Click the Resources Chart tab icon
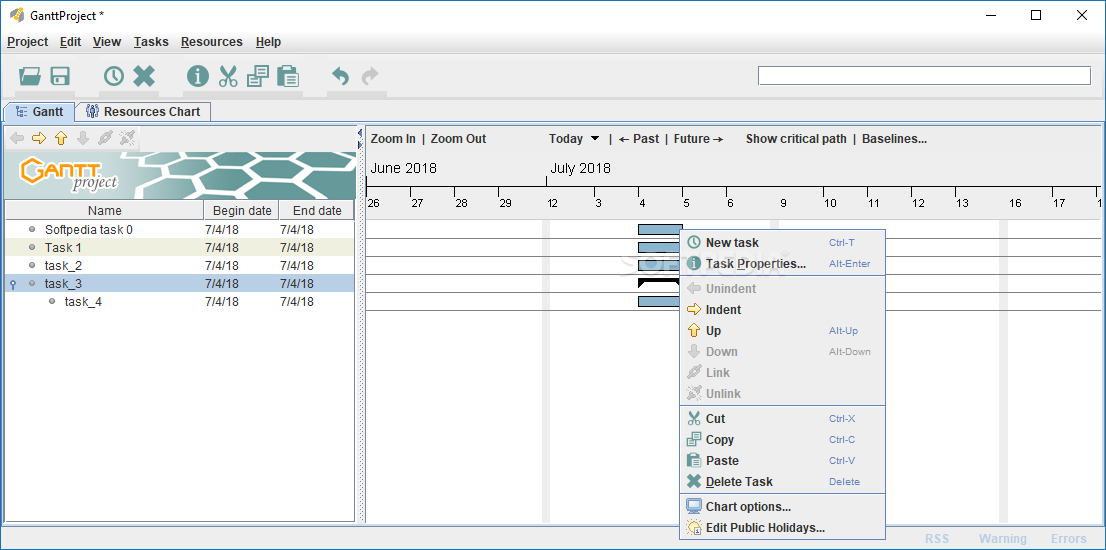 click(x=92, y=111)
